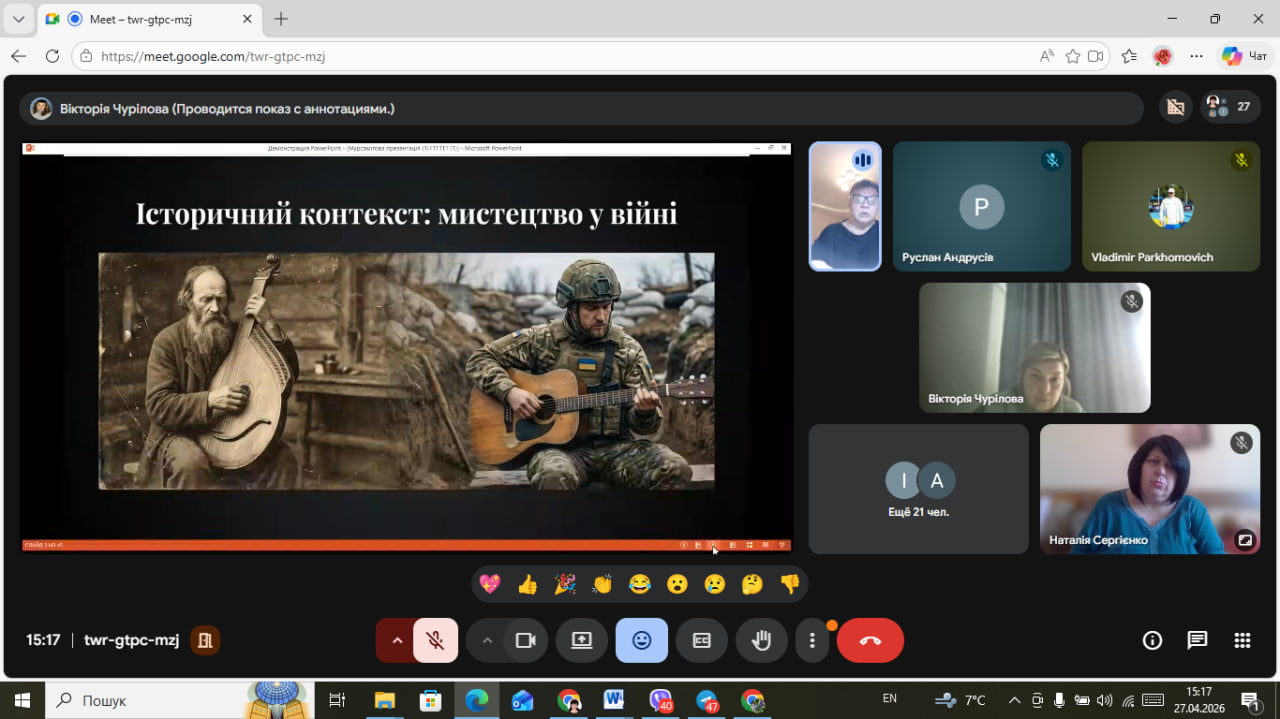Unmute the microphone
Image resolution: width=1280 pixels, height=719 pixels.
pyautogui.click(x=435, y=641)
